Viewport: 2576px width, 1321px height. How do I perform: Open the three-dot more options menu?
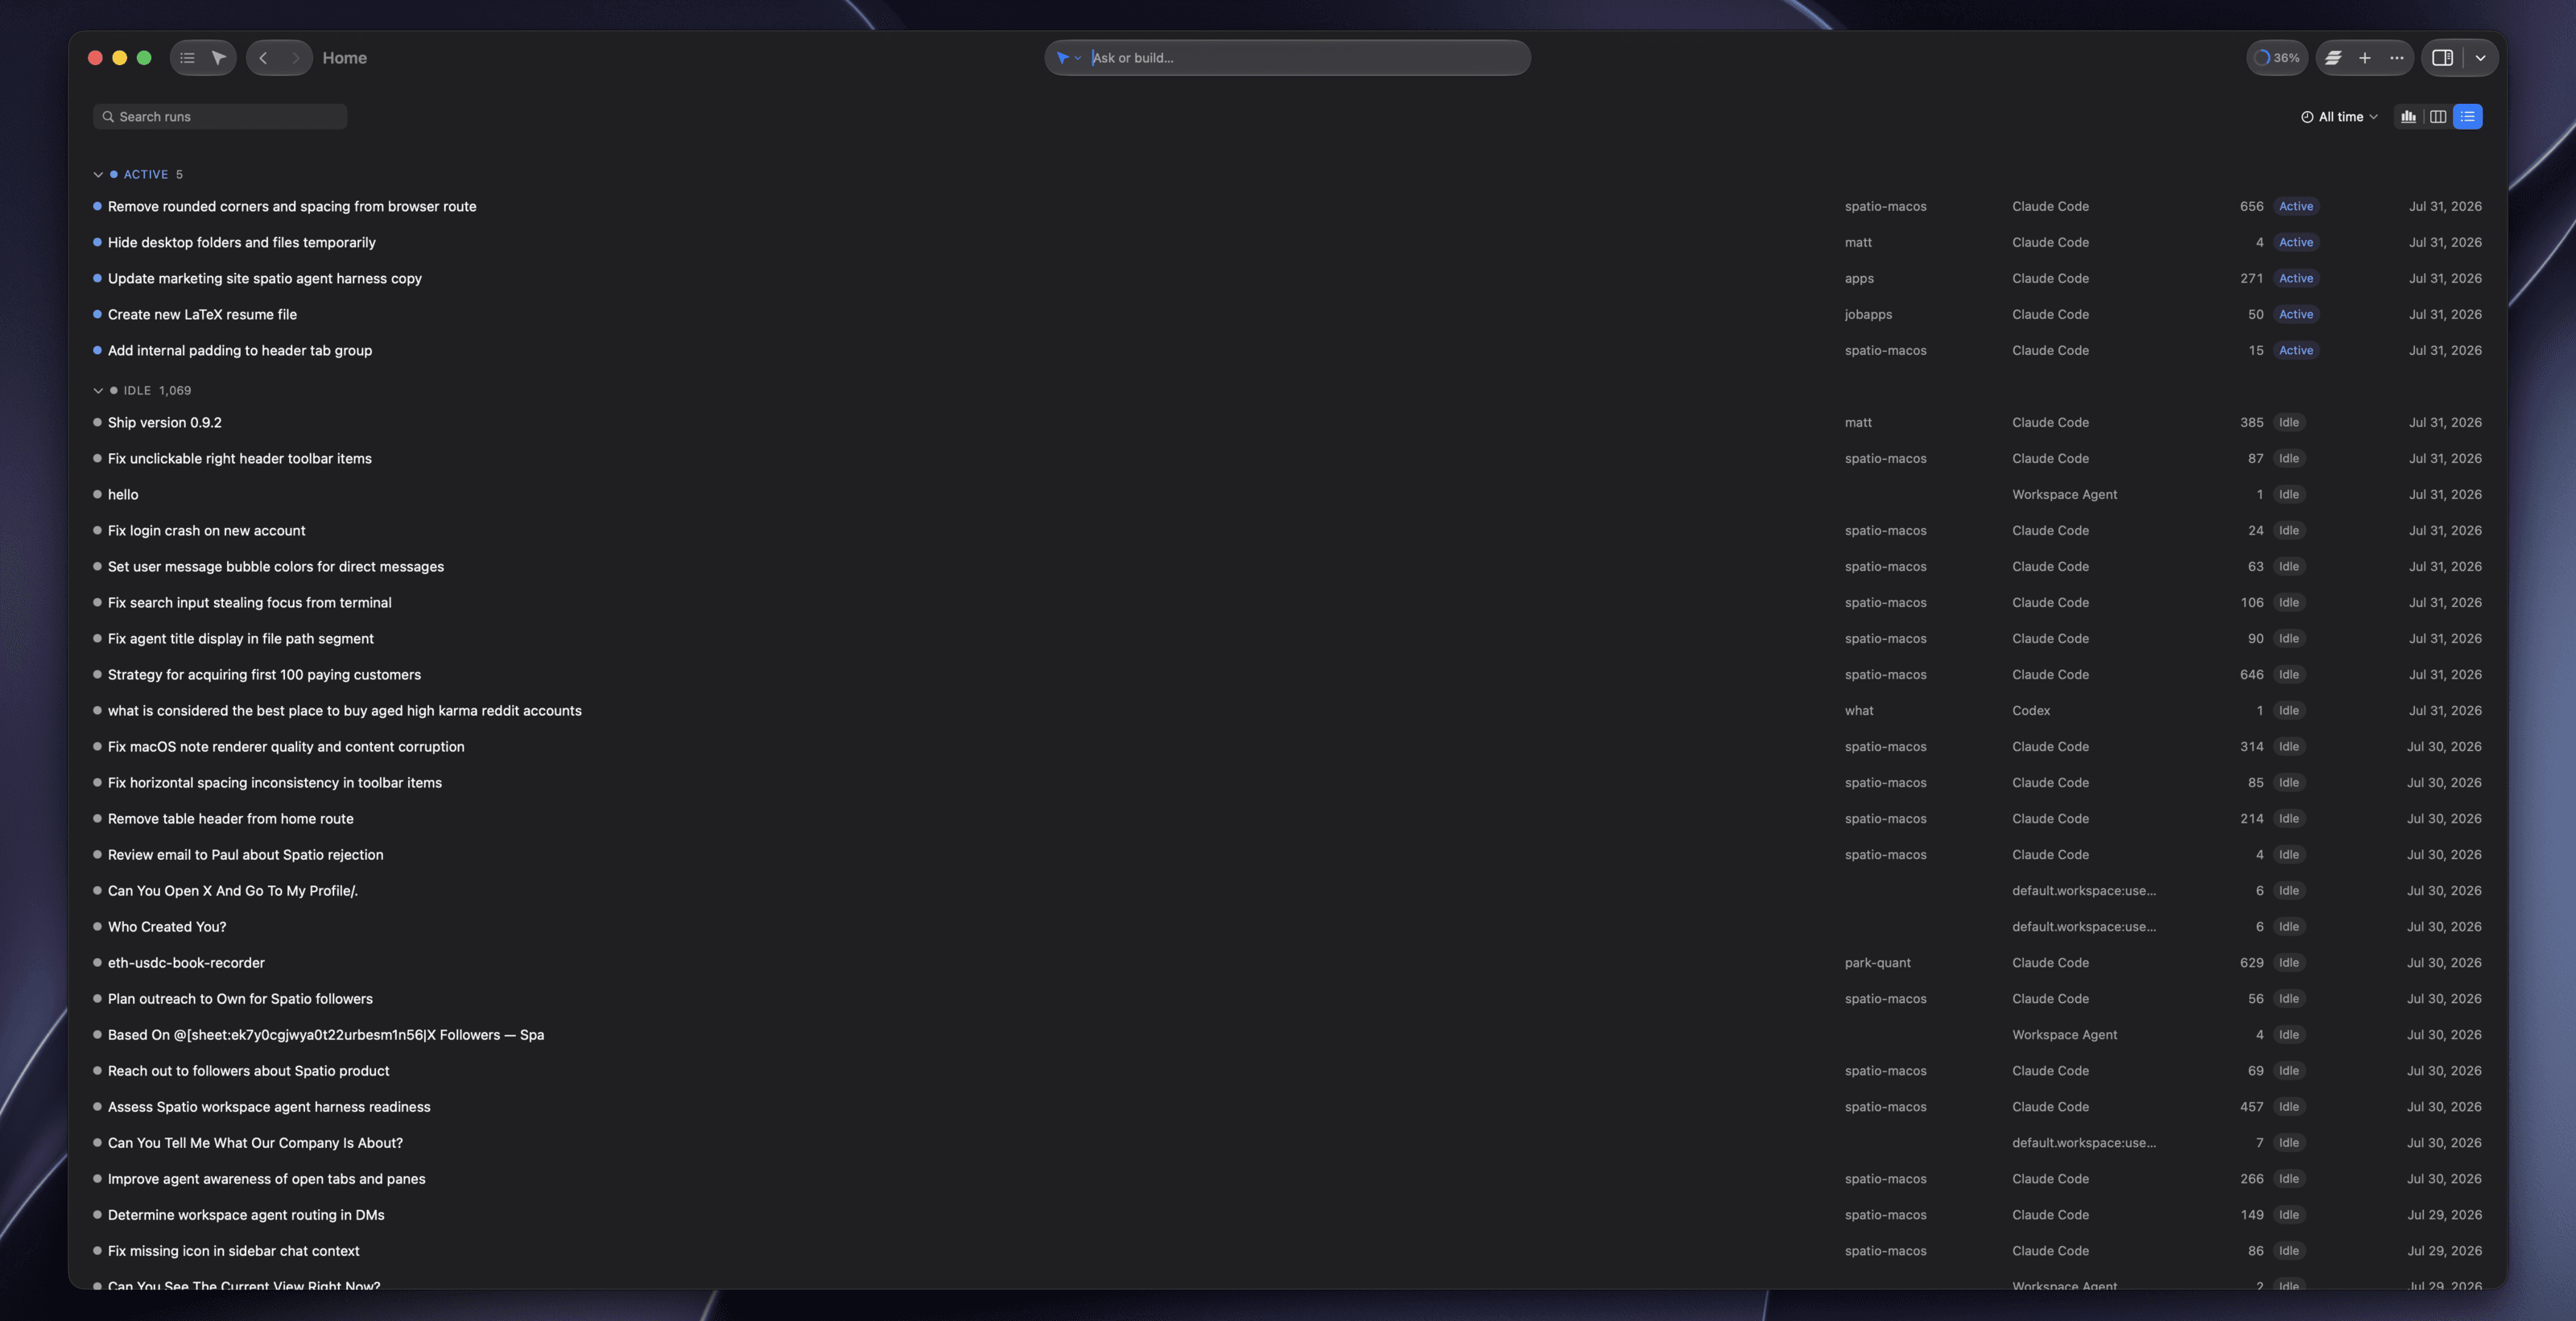(x=2397, y=58)
